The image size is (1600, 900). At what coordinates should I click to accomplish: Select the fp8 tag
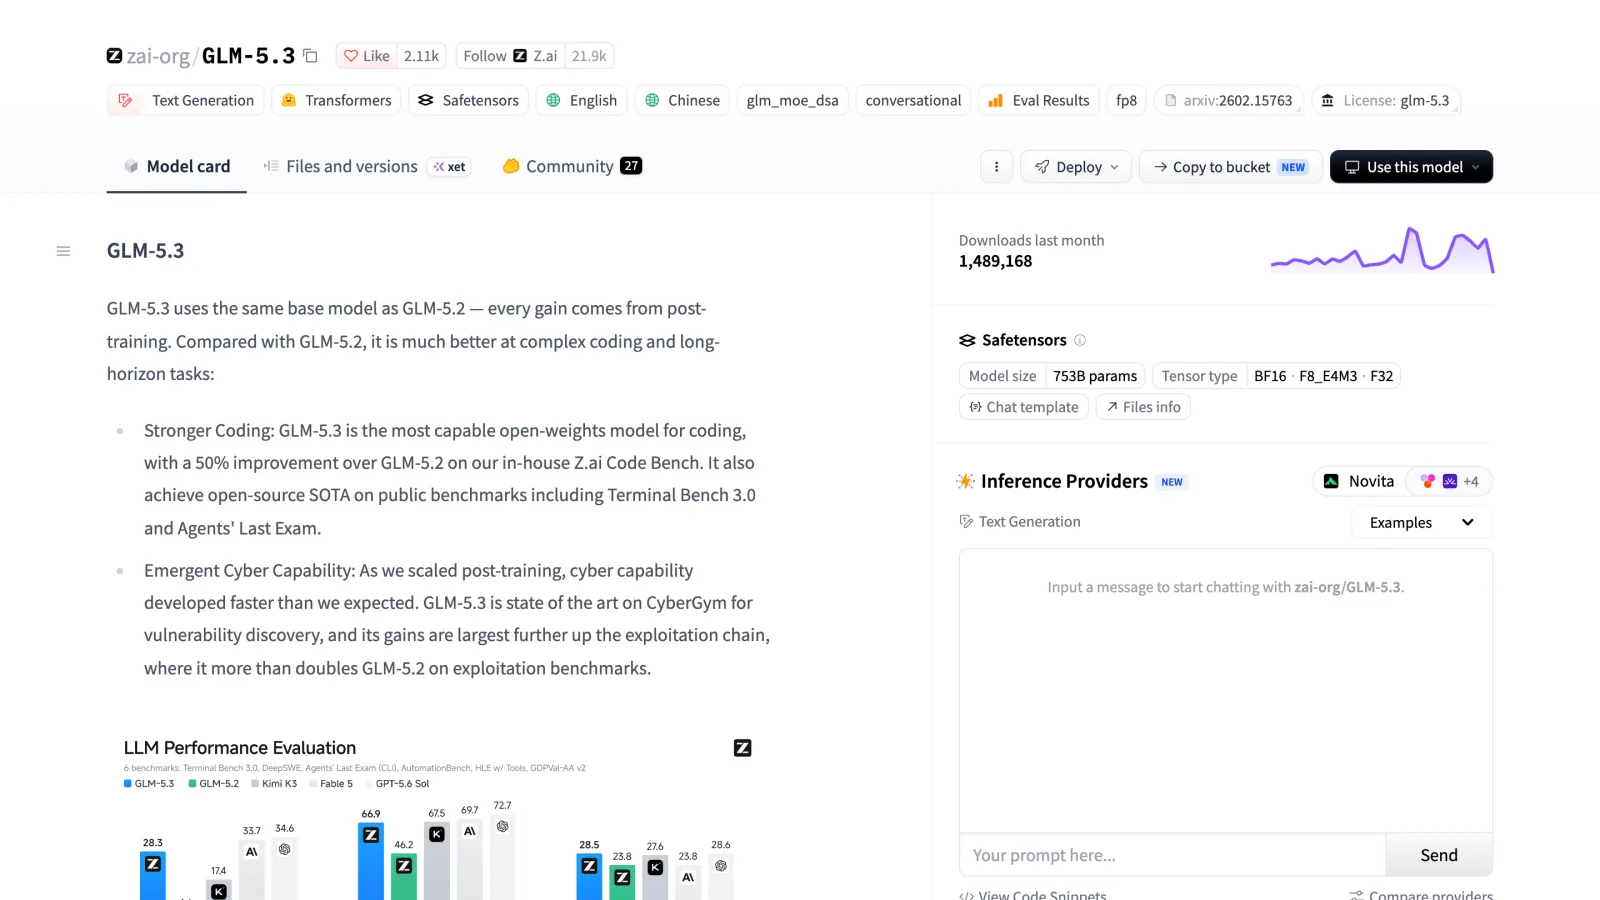1126,100
